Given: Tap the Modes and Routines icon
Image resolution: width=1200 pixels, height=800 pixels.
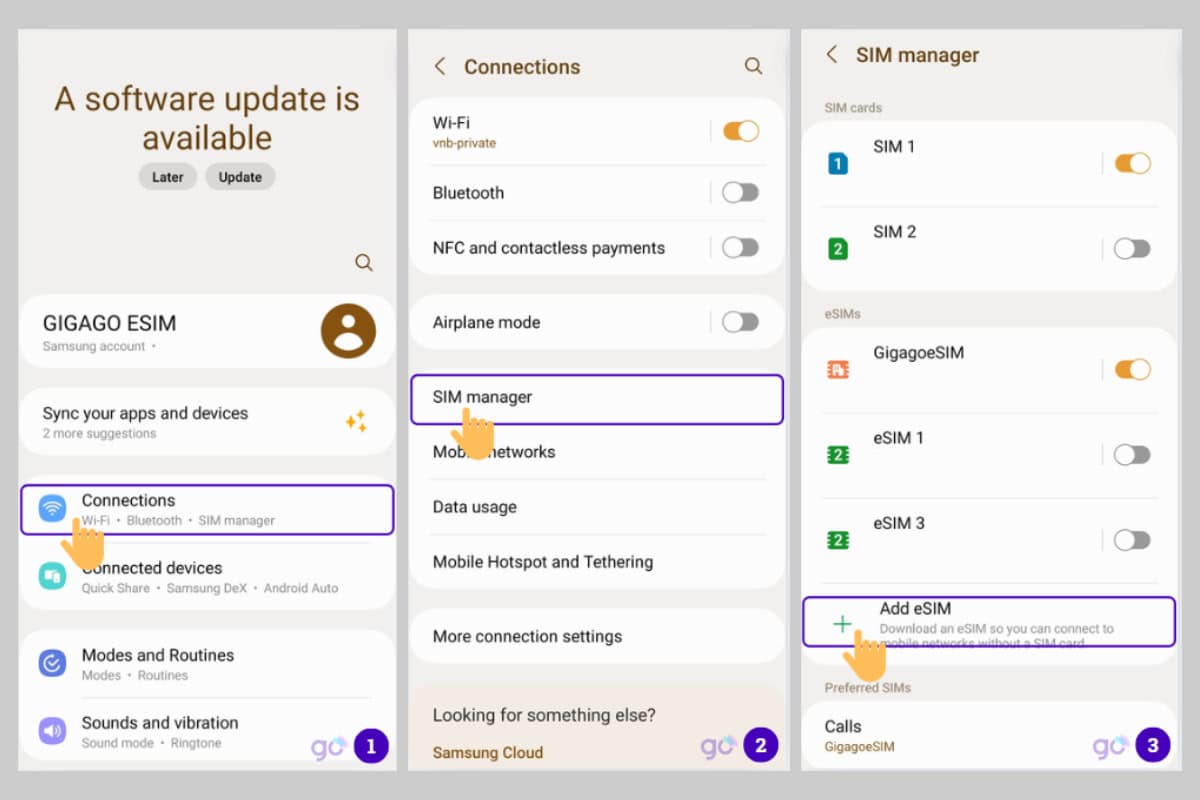Looking at the screenshot, I should [x=52, y=664].
